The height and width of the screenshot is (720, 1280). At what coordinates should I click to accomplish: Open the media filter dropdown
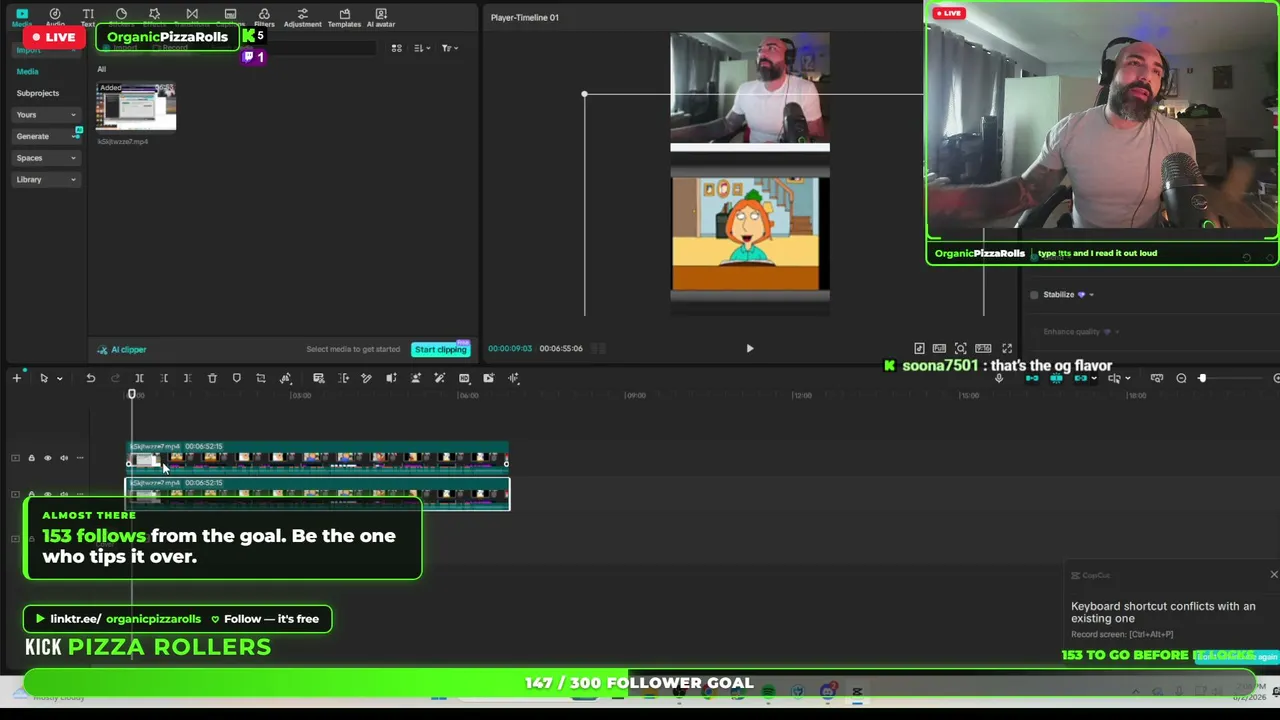coord(449,48)
